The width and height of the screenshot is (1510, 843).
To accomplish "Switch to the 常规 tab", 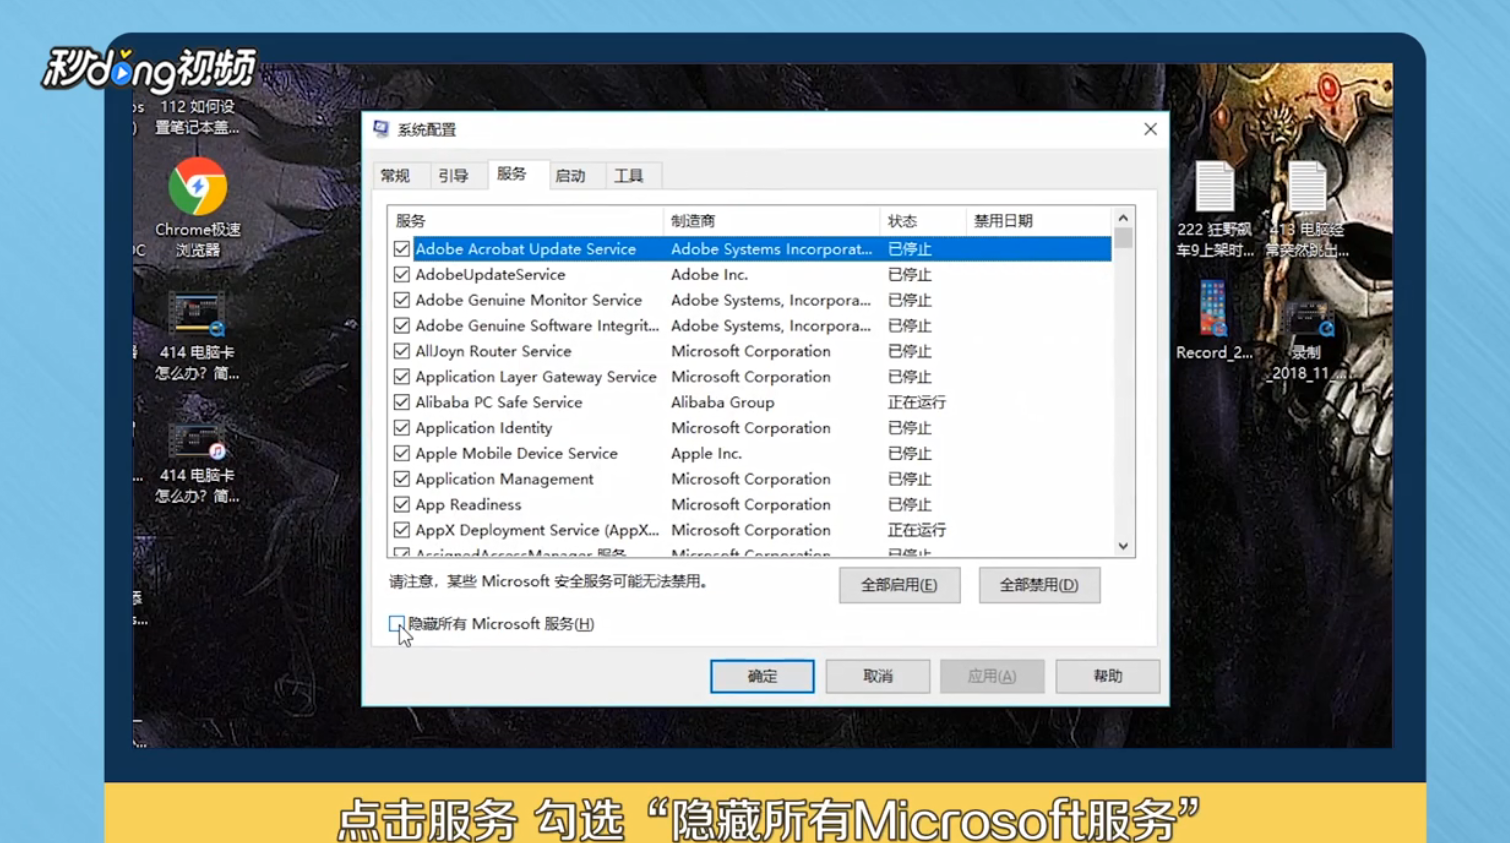I will [396, 176].
